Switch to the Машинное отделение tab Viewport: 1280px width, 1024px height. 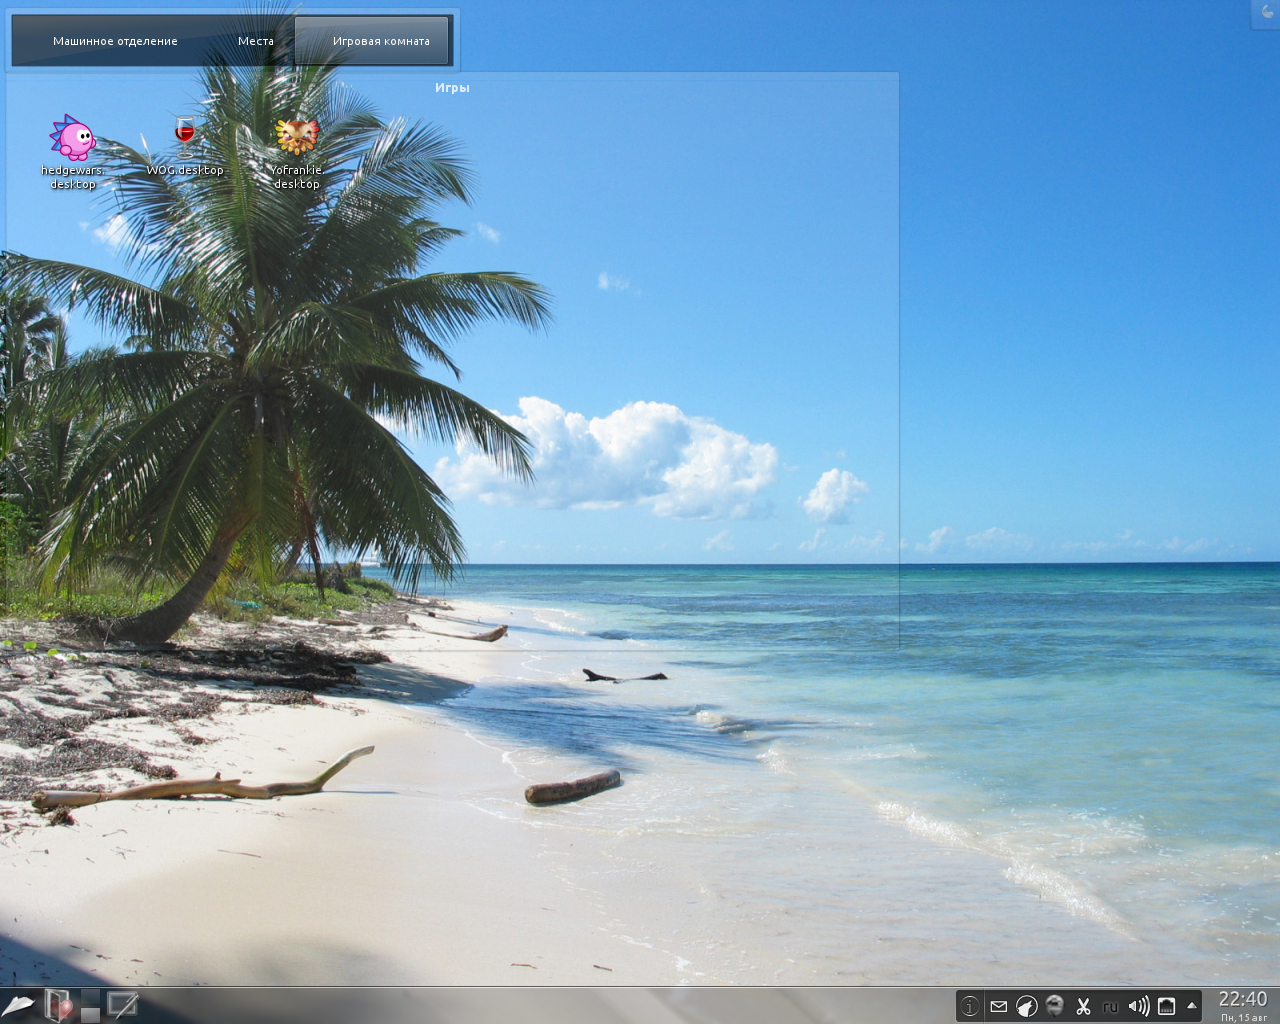tap(115, 41)
